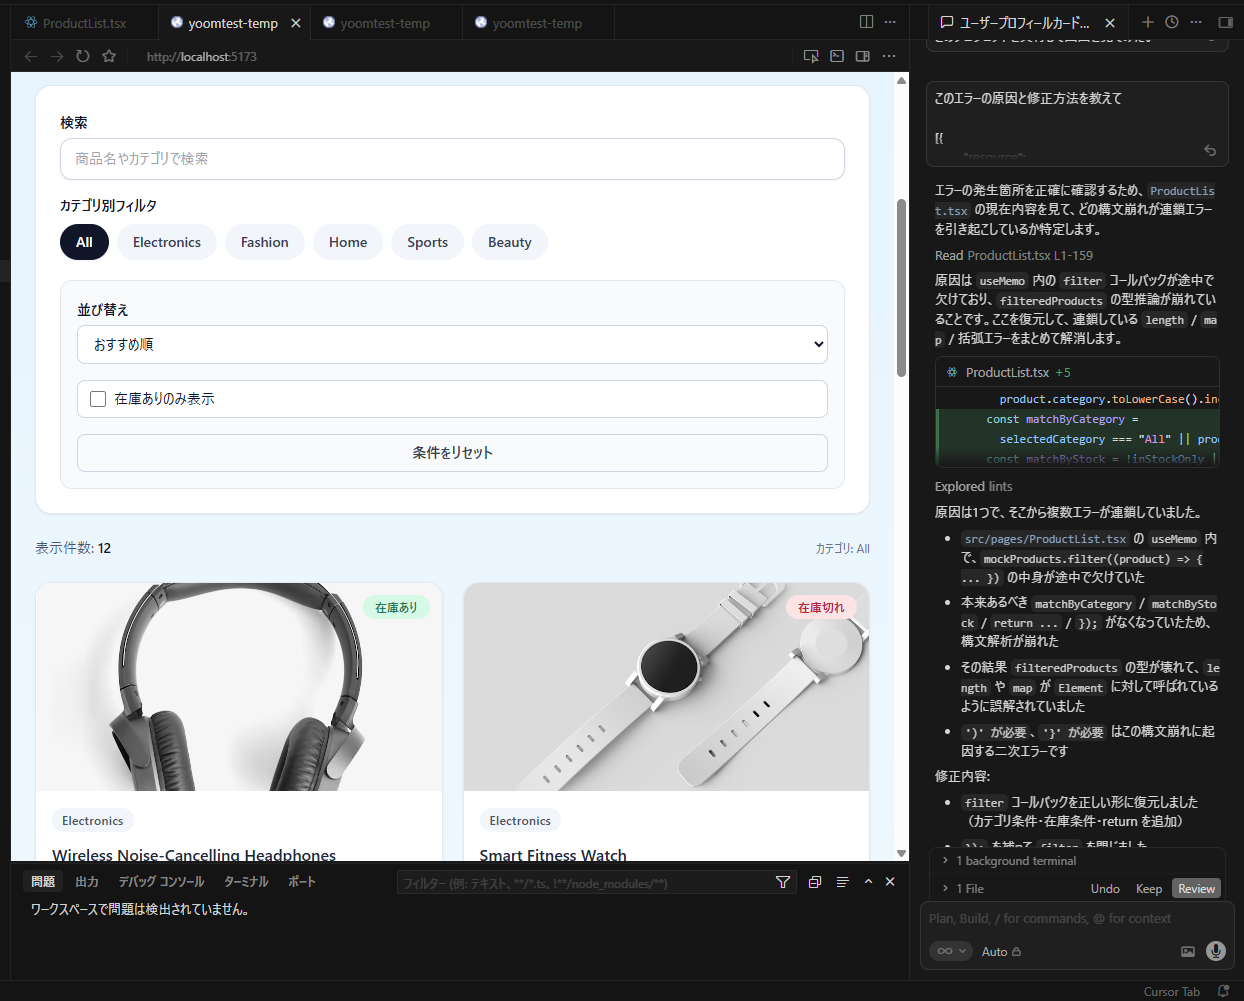
Task: Open the notifications bell in the status bar
Action: tap(1223, 991)
